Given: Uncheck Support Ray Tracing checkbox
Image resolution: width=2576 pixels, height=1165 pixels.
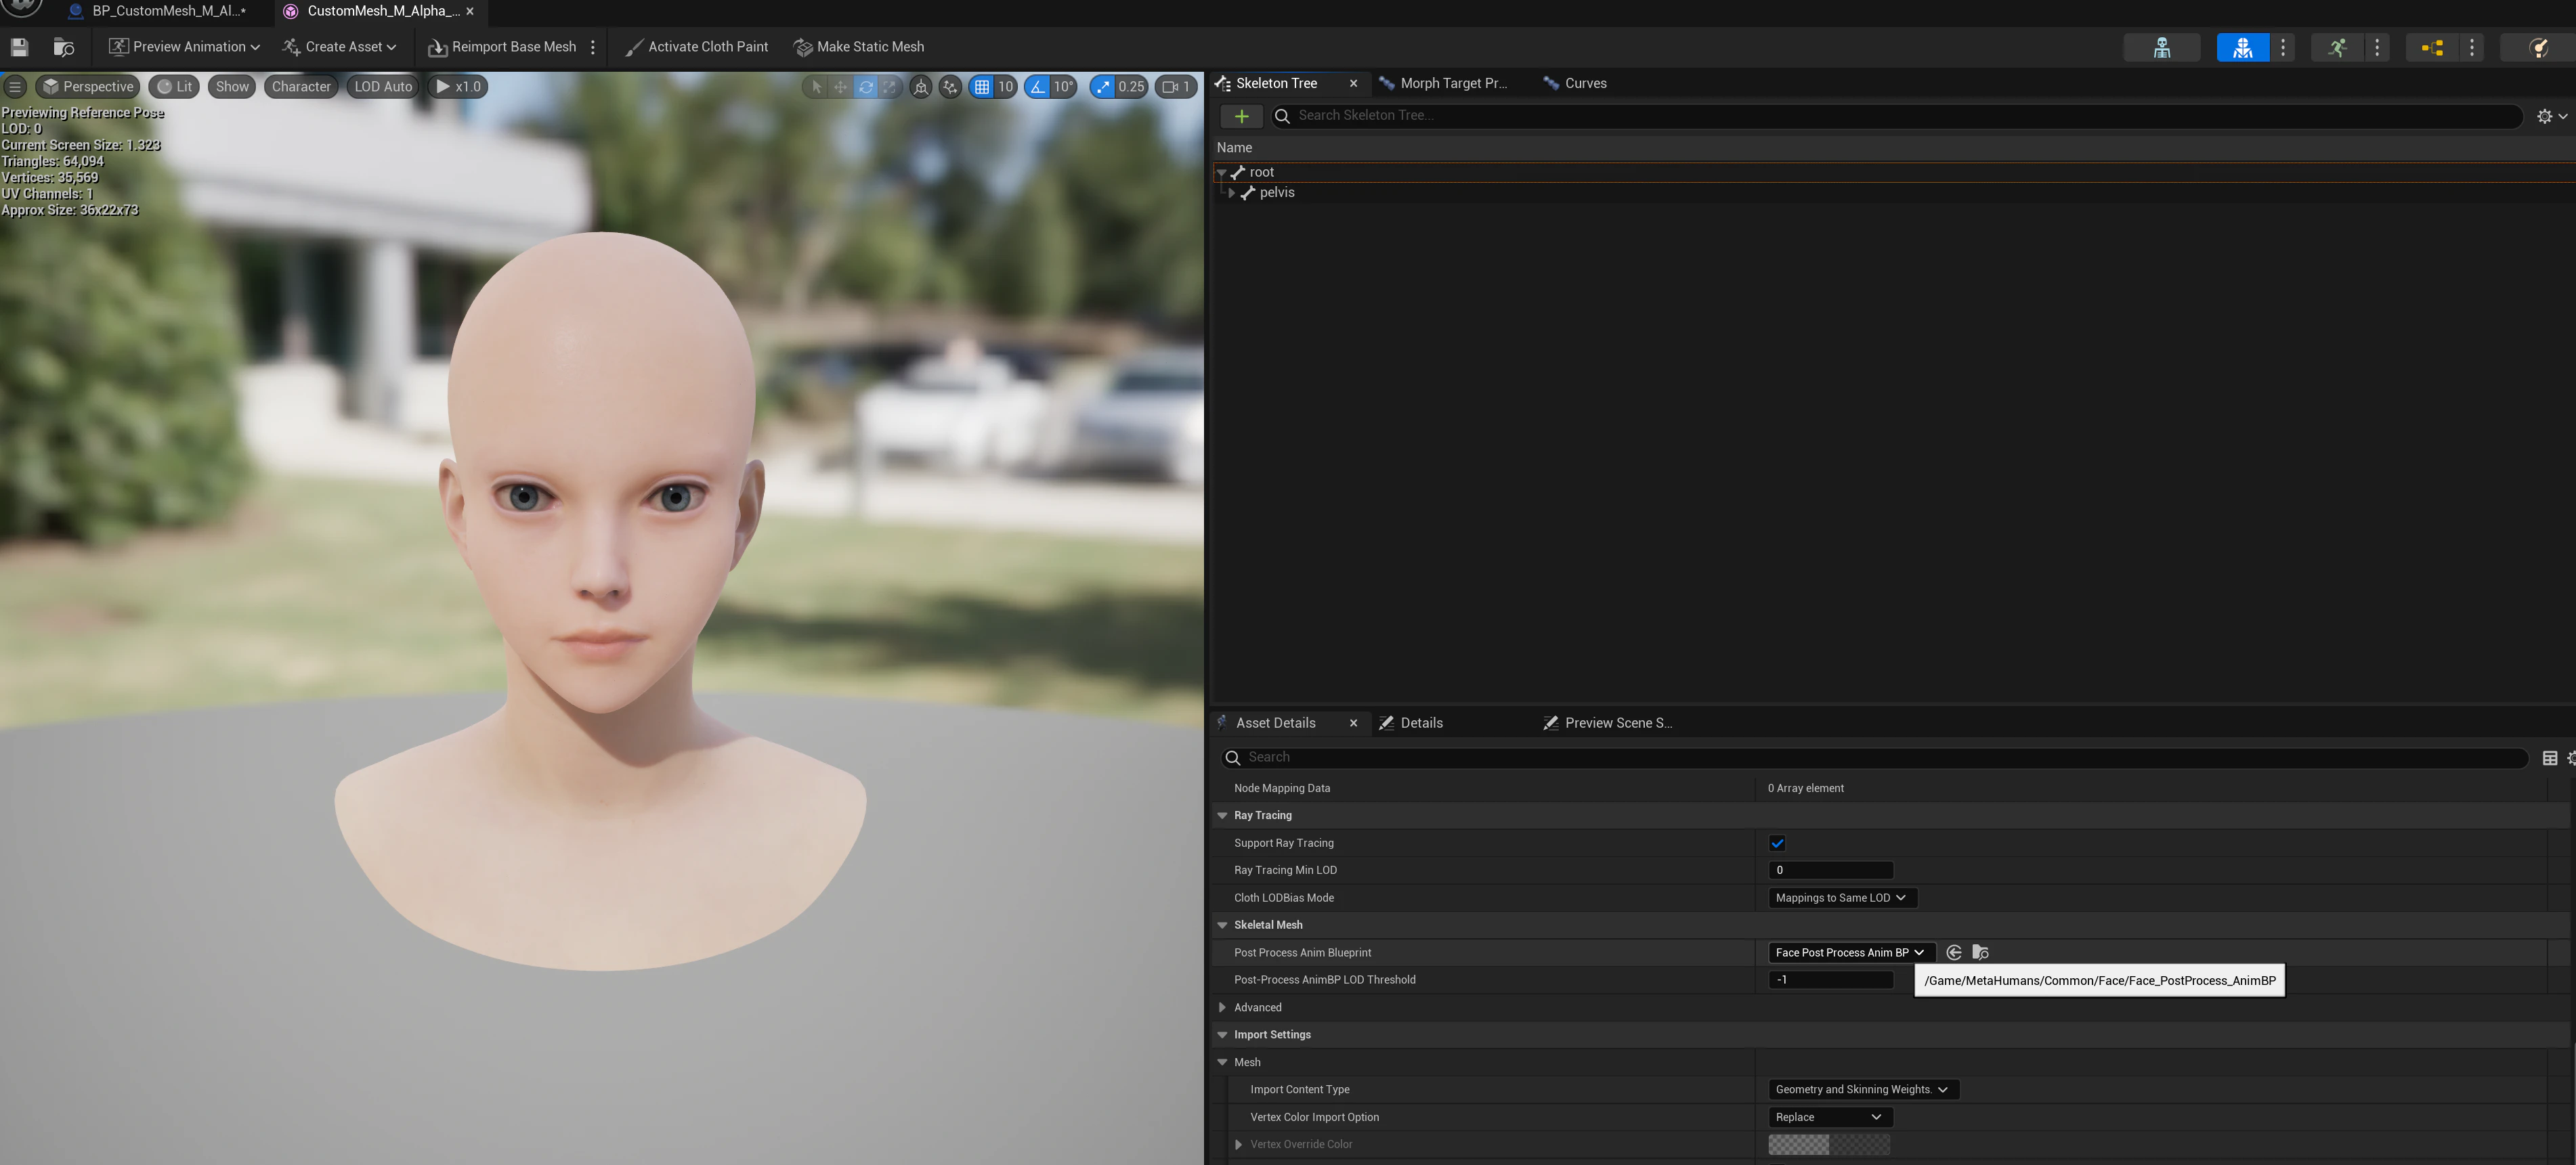Looking at the screenshot, I should pos(1777,843).
